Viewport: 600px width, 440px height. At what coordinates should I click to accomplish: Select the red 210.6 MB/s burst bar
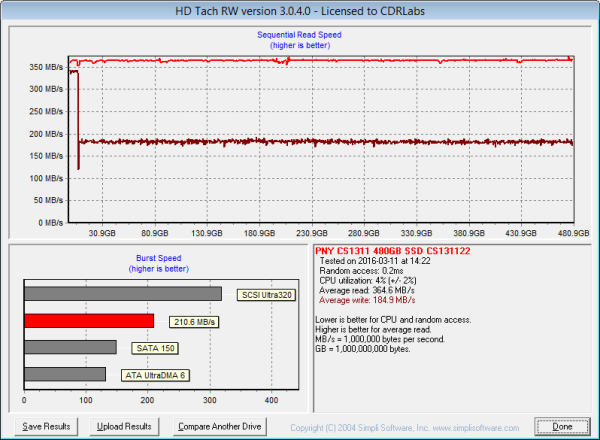pyautogui.click(x=89, y=321)
